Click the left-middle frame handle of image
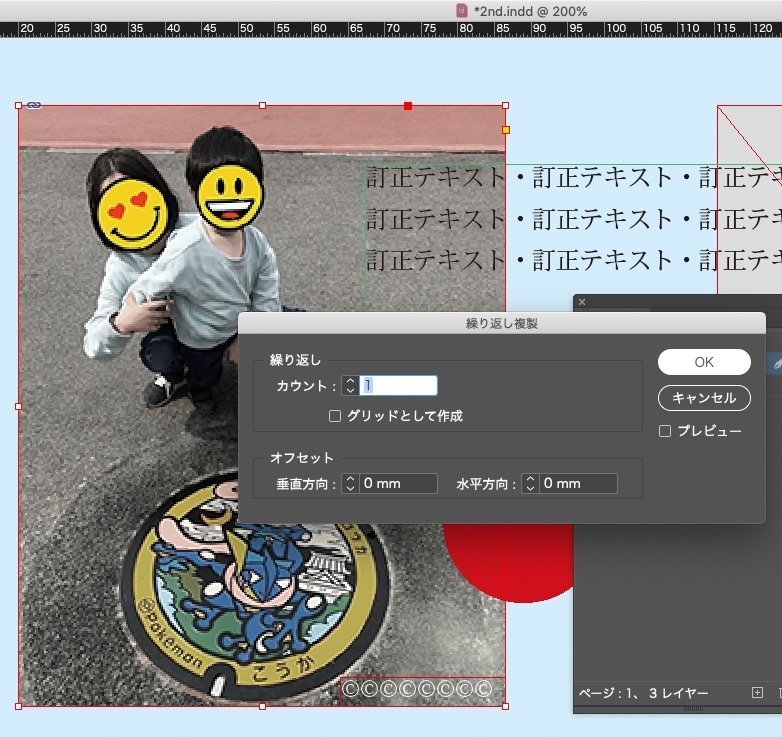The height and width of the screenshot is (737, 782). (18, 406)
